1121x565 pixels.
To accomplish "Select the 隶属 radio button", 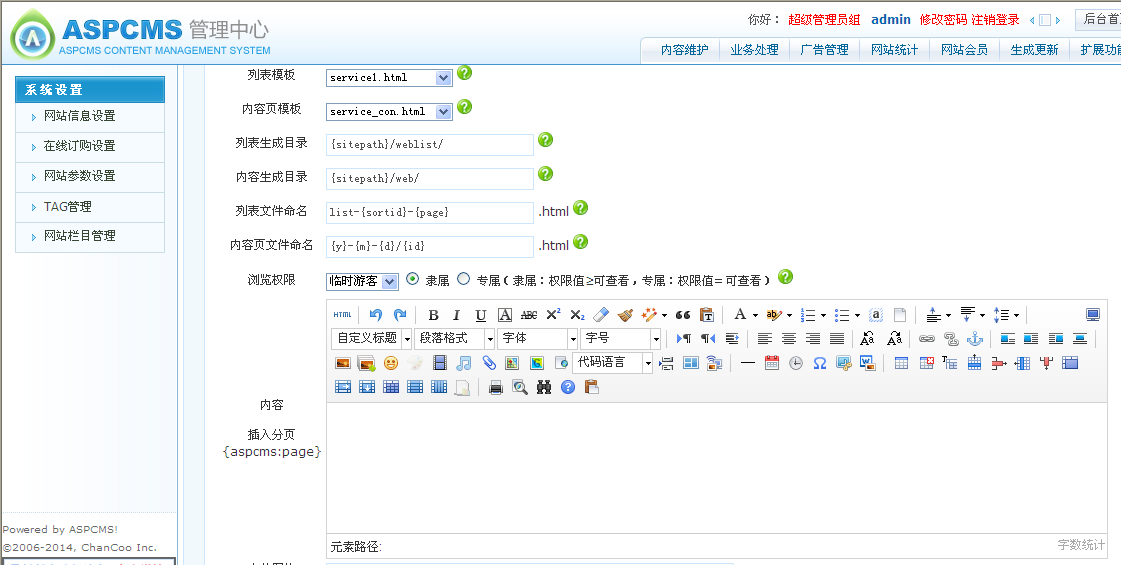I will pos(413,280).
